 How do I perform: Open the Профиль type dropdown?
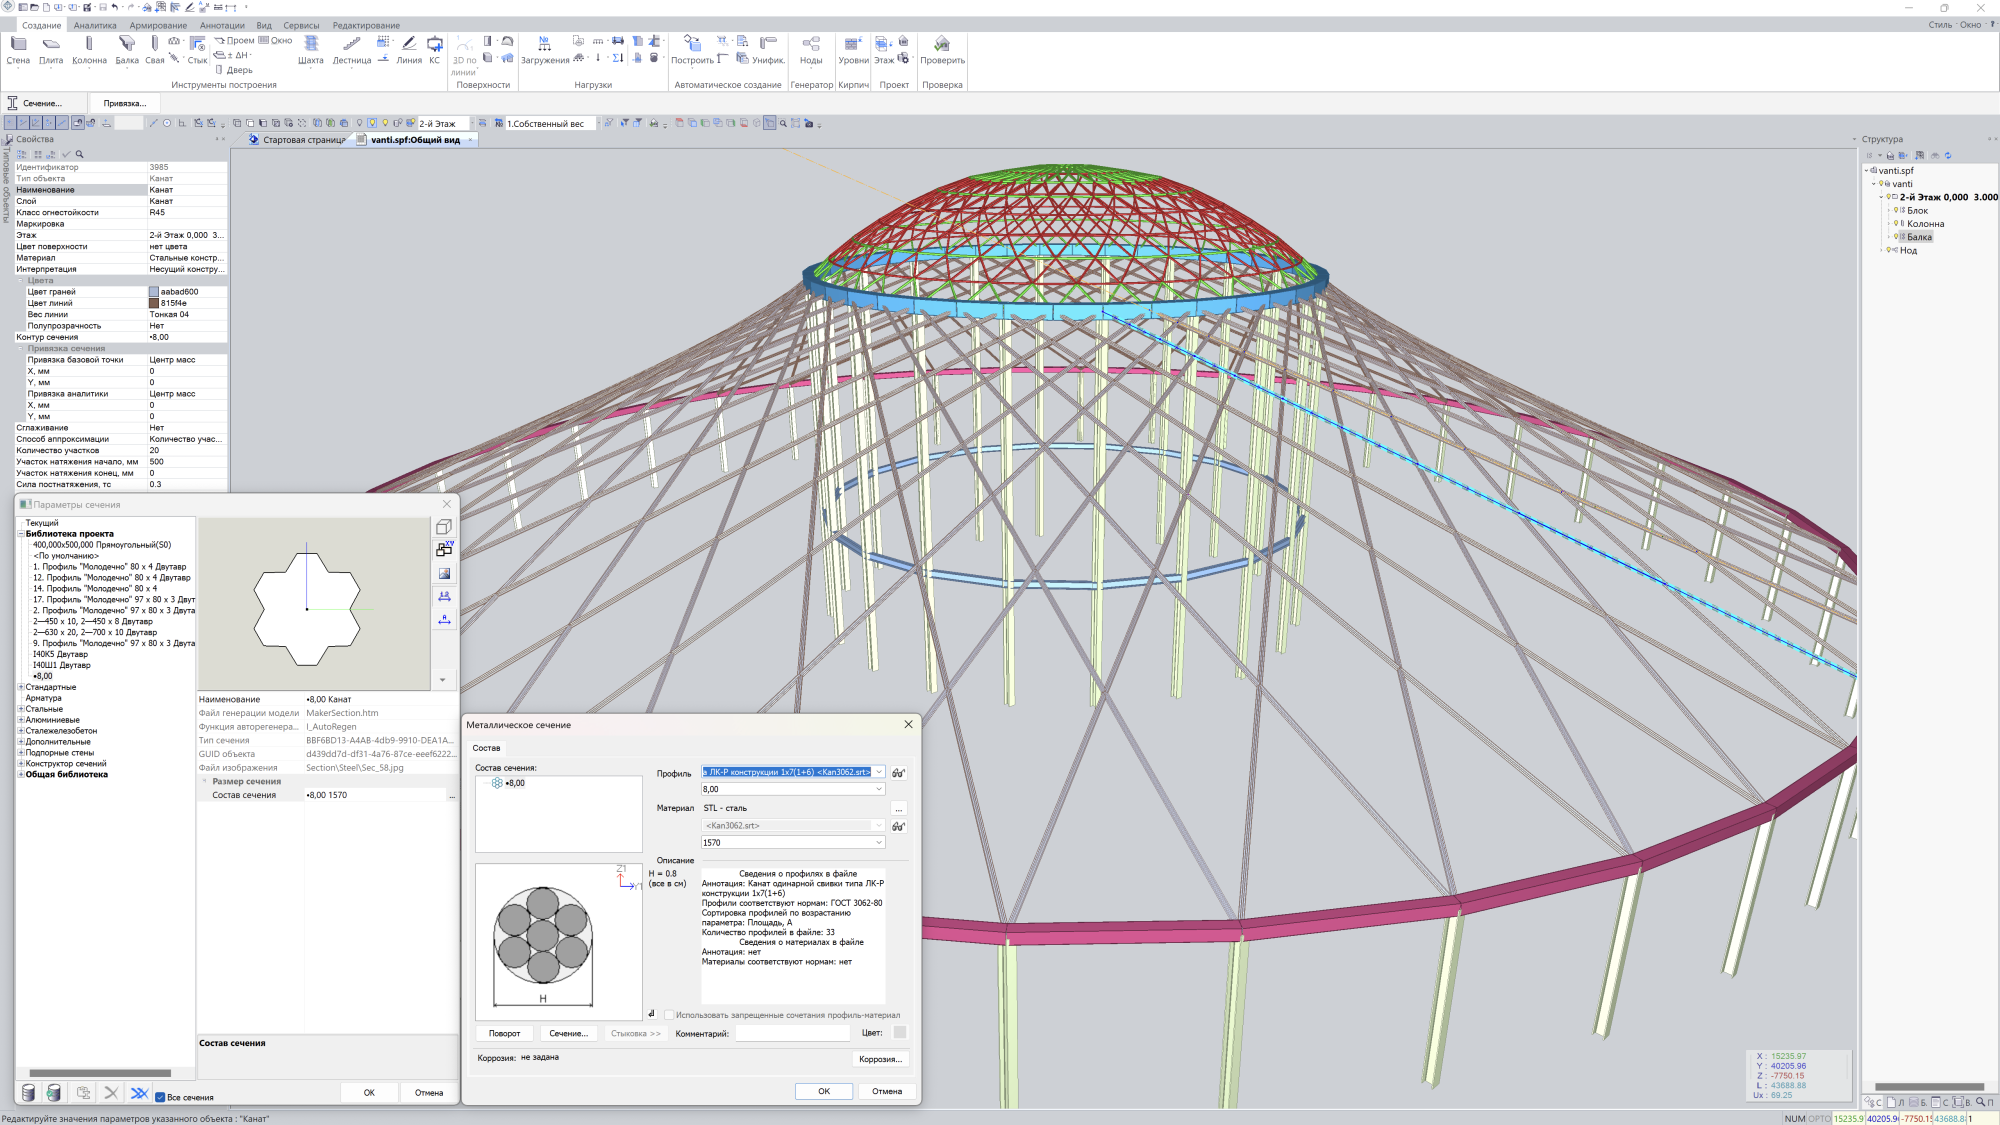(x=879, y=772)
